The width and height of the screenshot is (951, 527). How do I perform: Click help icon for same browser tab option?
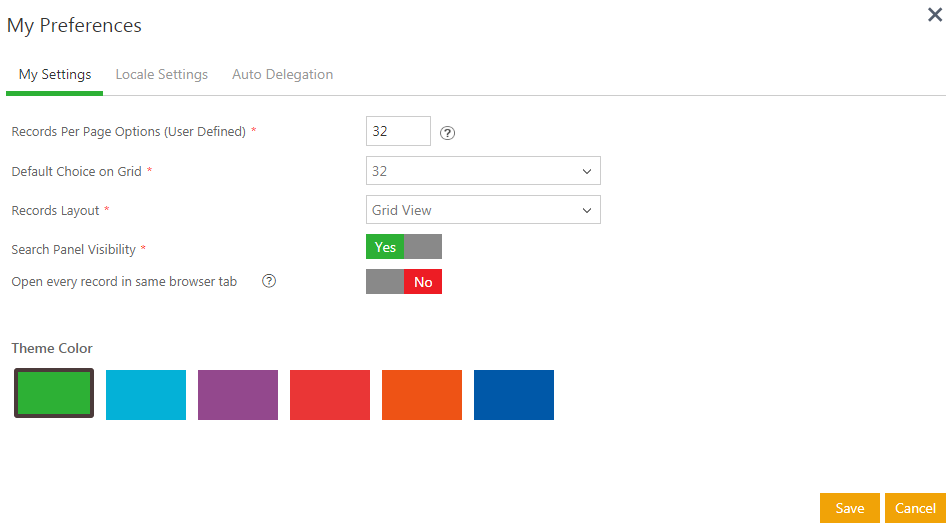pyautogui.click(x=269, y=282)
